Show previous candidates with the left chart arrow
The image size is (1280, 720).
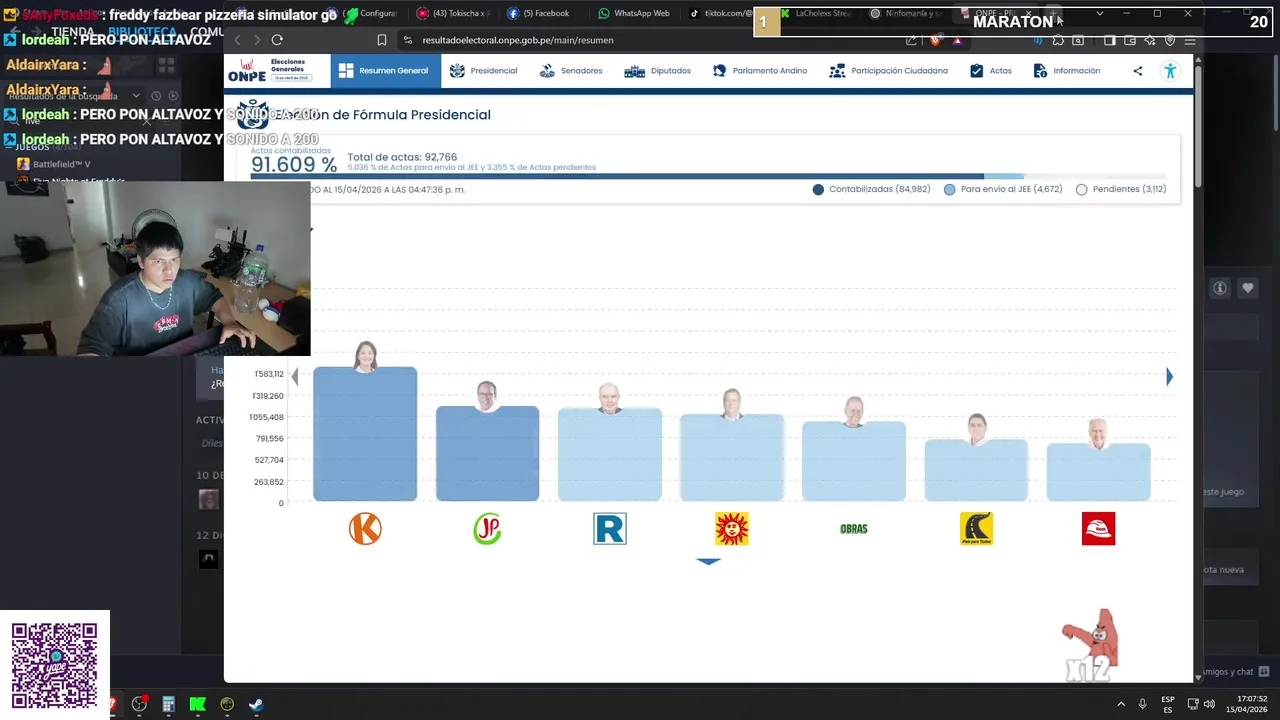(x=294, y=377)
